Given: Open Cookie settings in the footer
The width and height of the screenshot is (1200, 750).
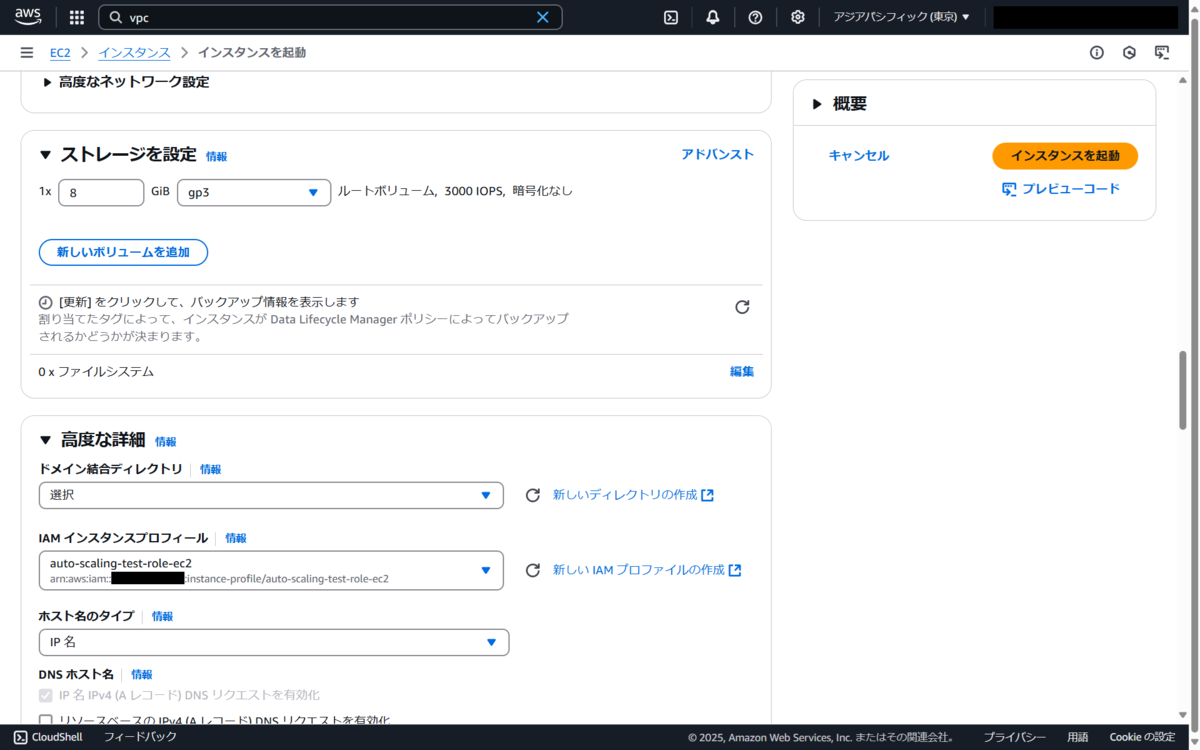Looking at the screenshot, I should pos(1142,737).
